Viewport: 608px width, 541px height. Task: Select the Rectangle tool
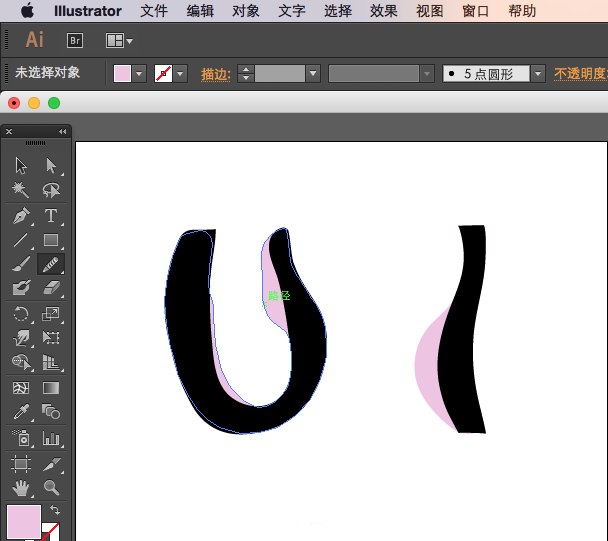pos(51,240)
